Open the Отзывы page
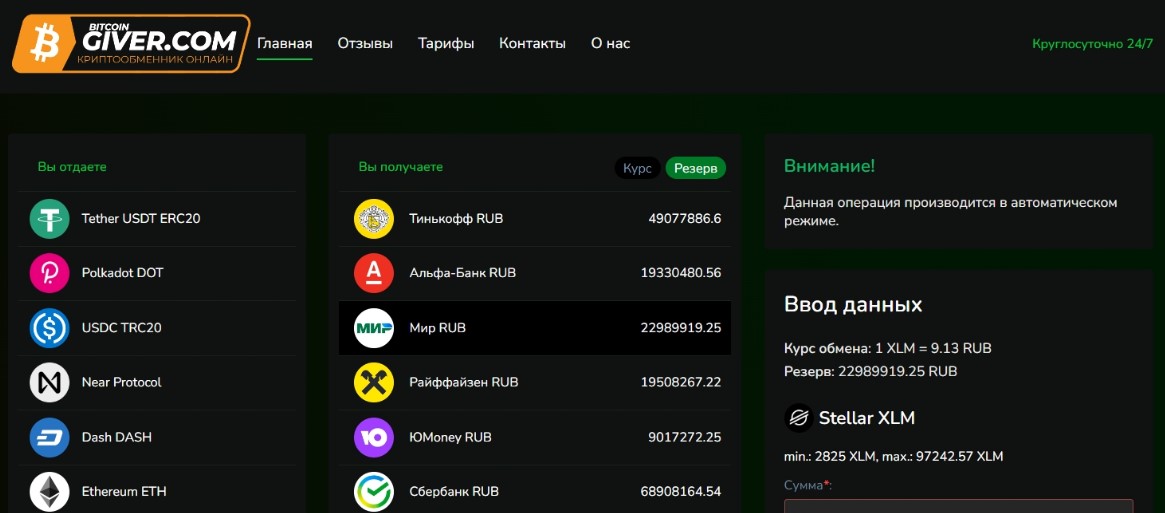Viewport: 1165px width, 513px height. coord(365,44)
